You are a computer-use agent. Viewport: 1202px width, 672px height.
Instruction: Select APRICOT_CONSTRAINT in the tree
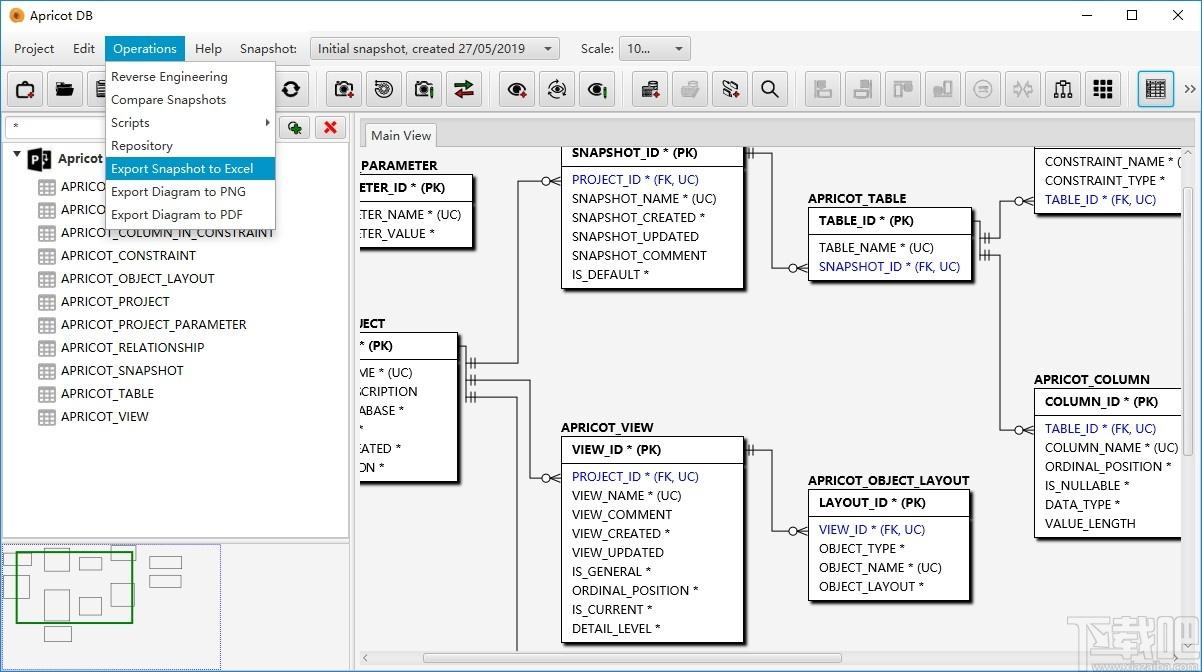tap(128, 255)
